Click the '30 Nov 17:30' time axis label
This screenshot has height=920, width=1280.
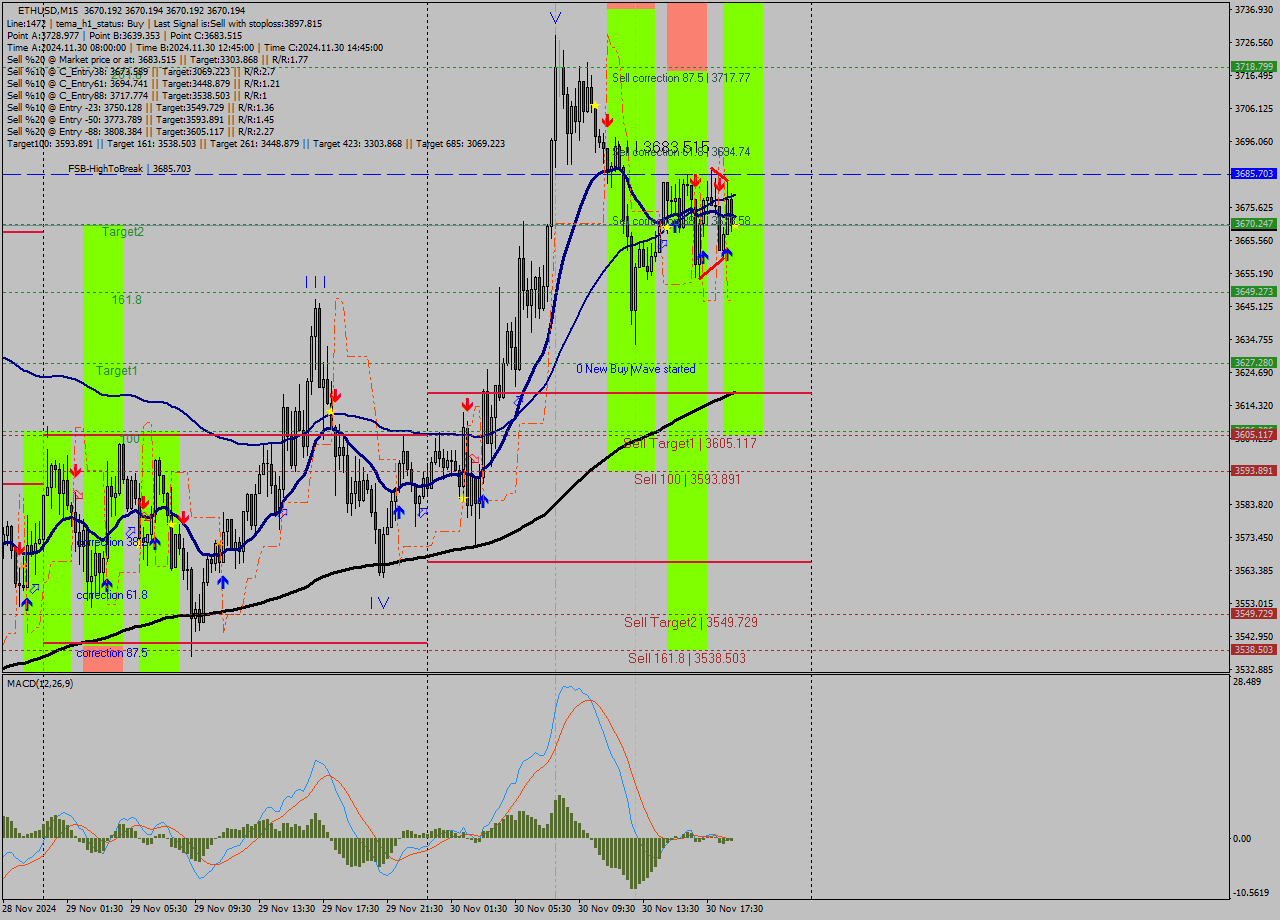734,909
